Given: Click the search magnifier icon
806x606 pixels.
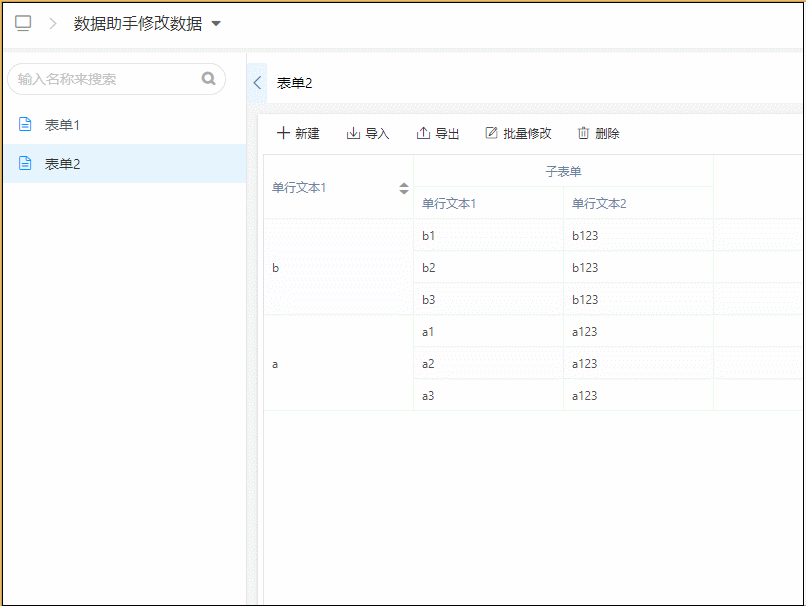Looking at the screenshot, I should click(x=208, y=79).
